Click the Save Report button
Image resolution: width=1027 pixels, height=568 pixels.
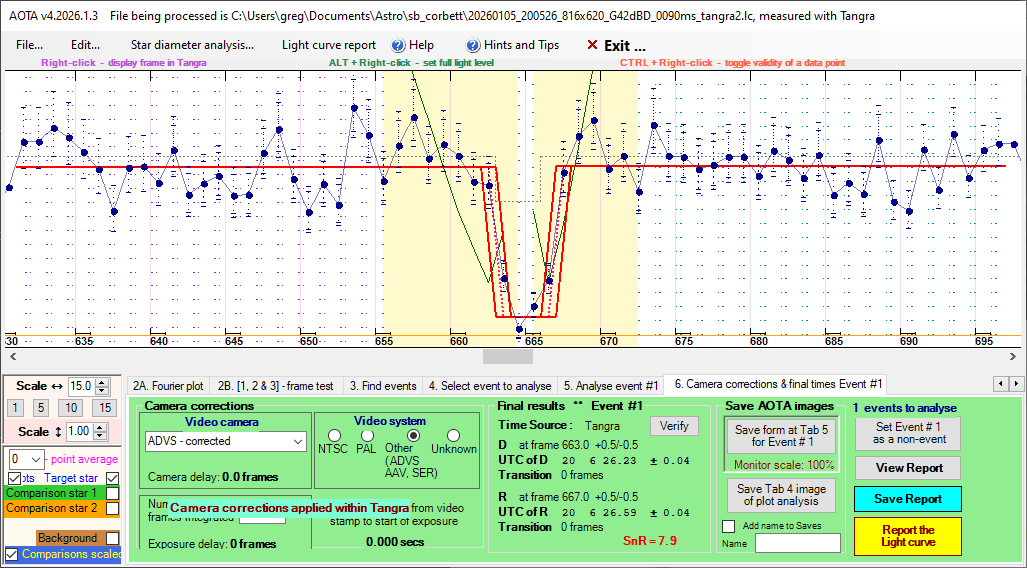coord(907,499)
